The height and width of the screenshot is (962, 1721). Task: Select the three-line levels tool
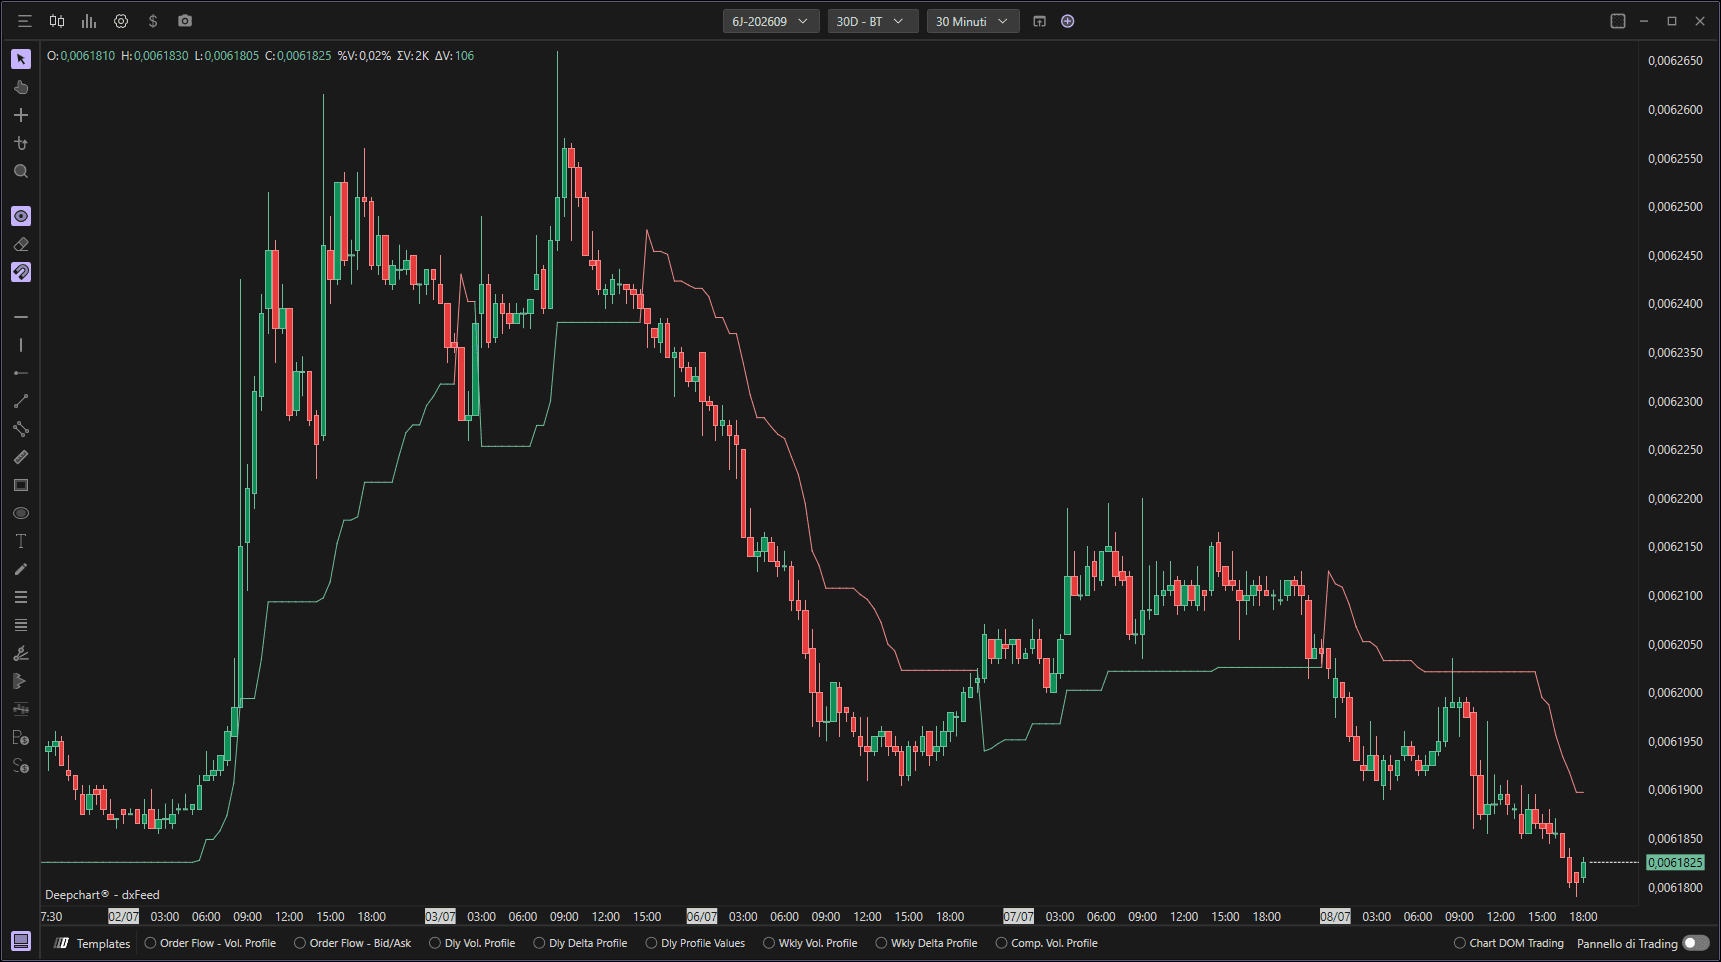point(21,597)
